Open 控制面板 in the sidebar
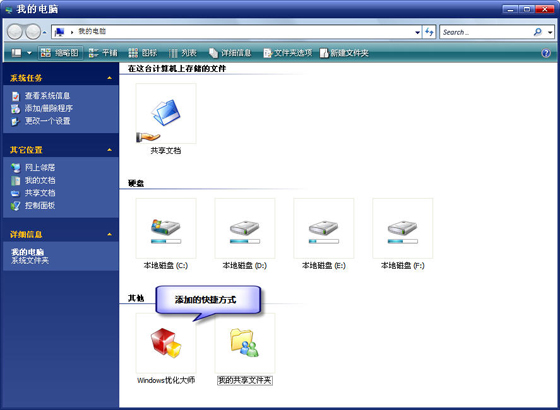The width and height of the screenshot is (560, 410). point(40,205)
